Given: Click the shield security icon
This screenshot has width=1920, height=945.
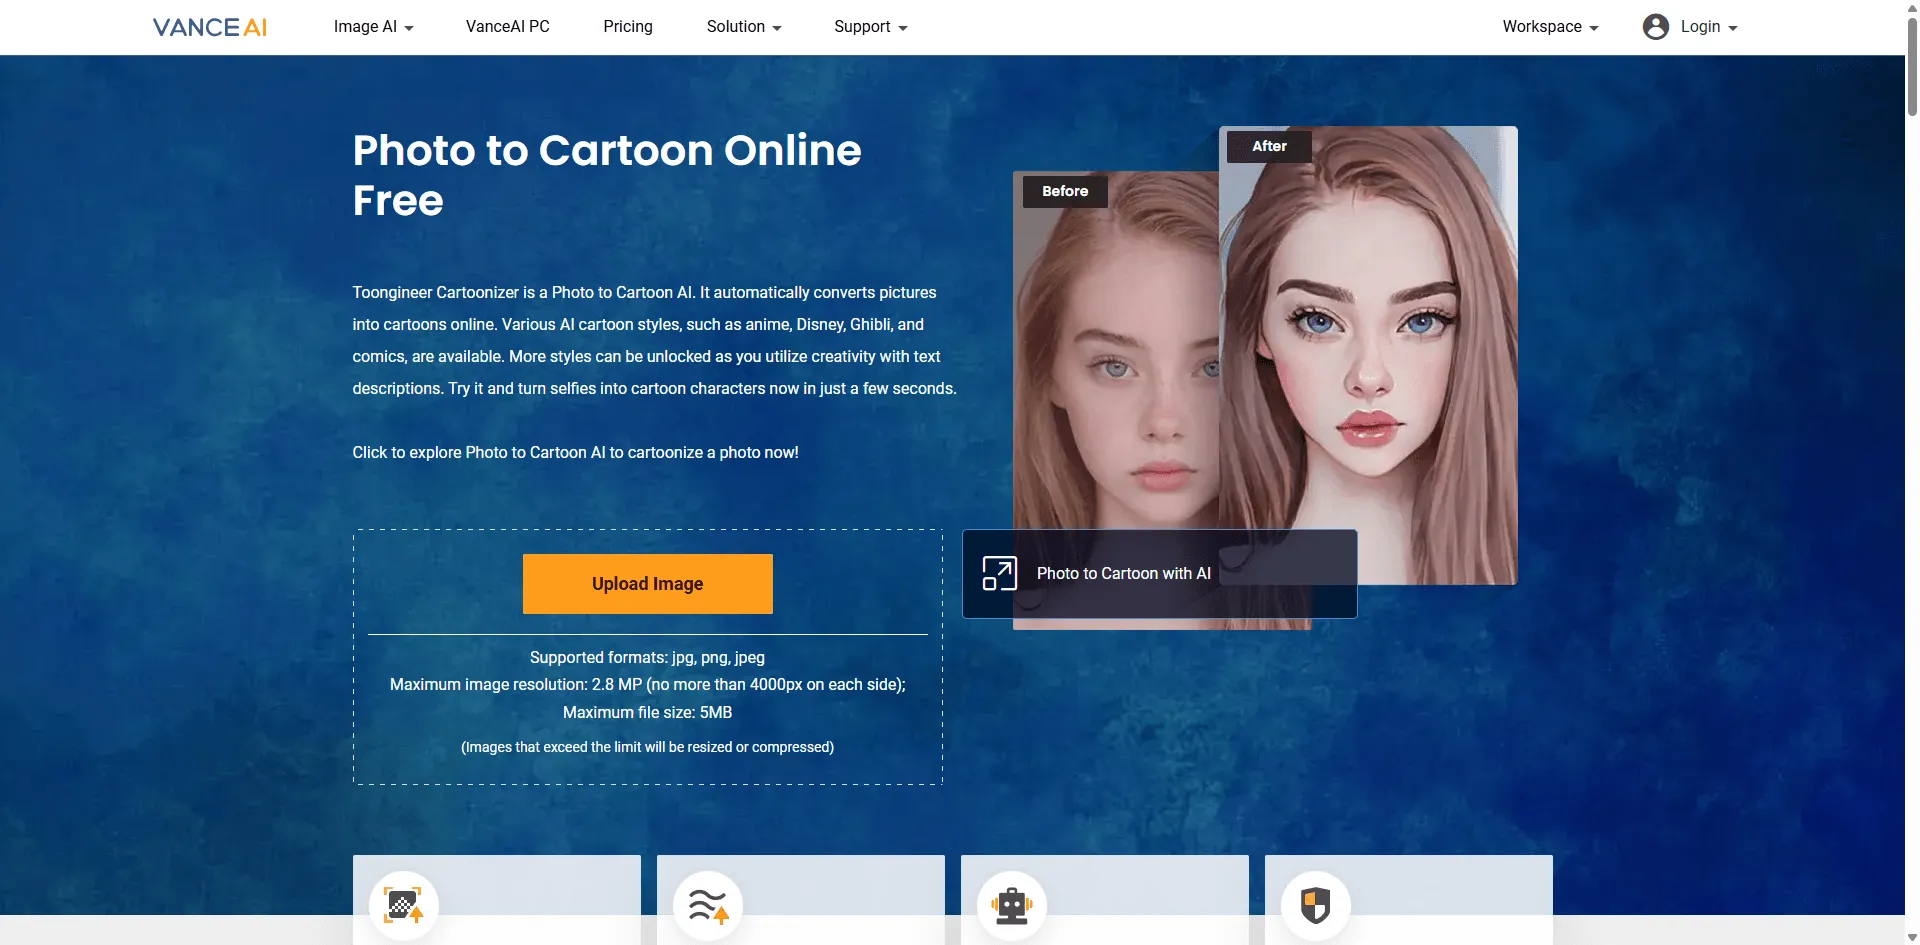Looking at the screenshot, I should pyautogui.click(x=1315, y=905).
